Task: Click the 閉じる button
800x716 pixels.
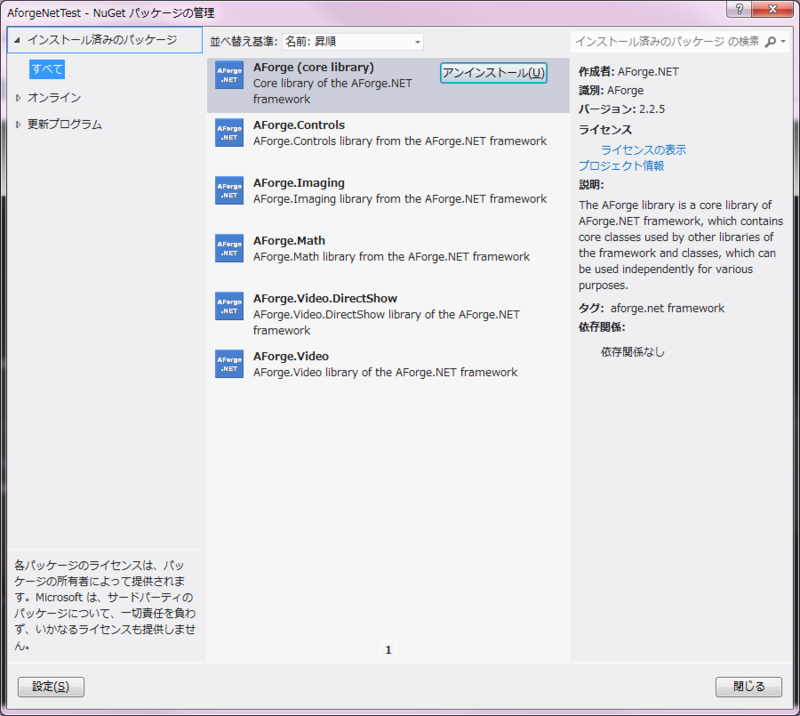Action: click(x=748, y=686)
